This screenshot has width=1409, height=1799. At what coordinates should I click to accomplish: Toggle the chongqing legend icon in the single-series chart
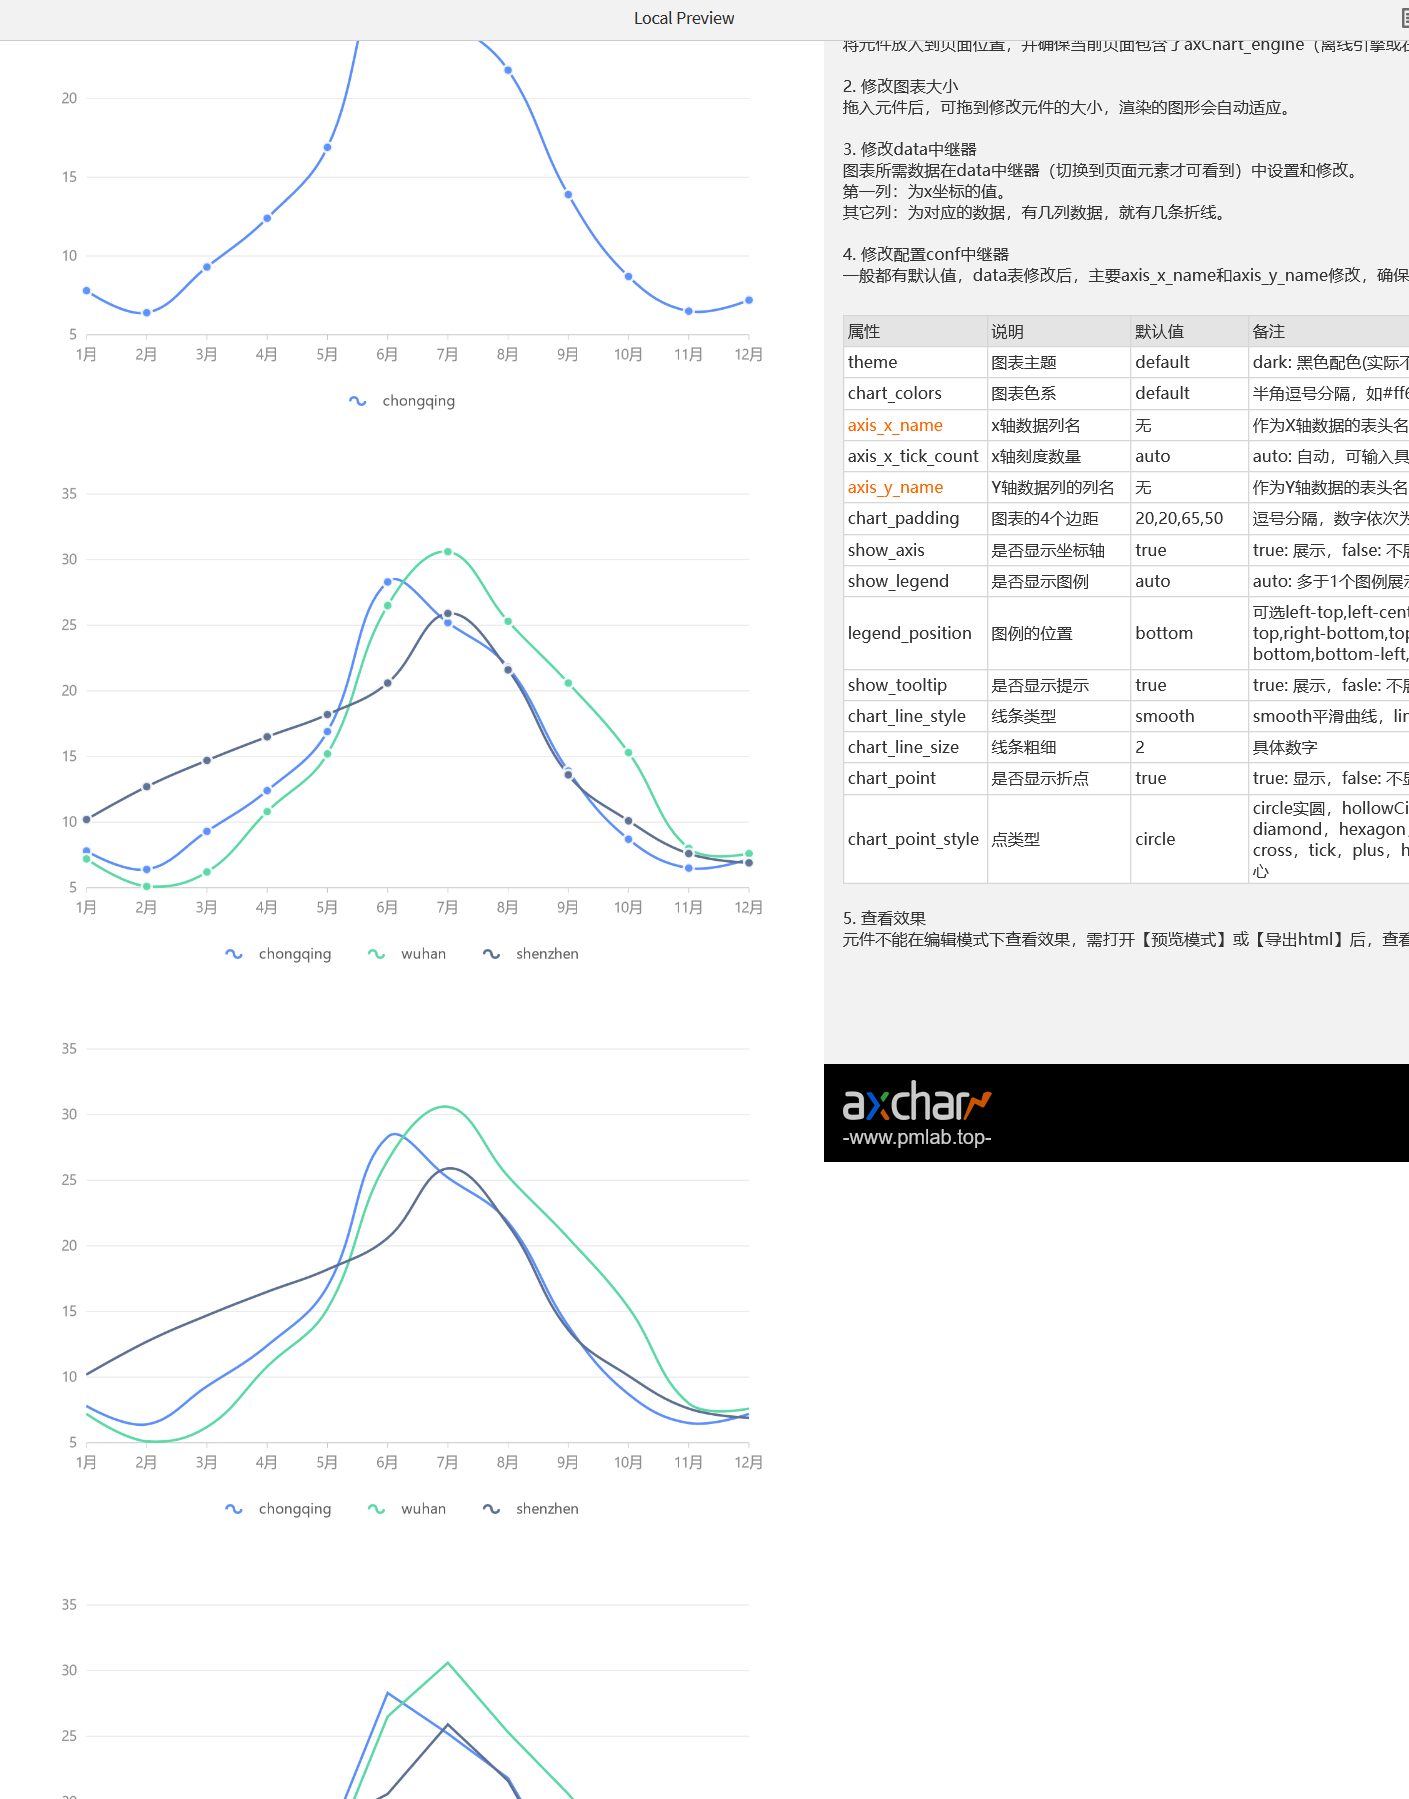point(357,401)
